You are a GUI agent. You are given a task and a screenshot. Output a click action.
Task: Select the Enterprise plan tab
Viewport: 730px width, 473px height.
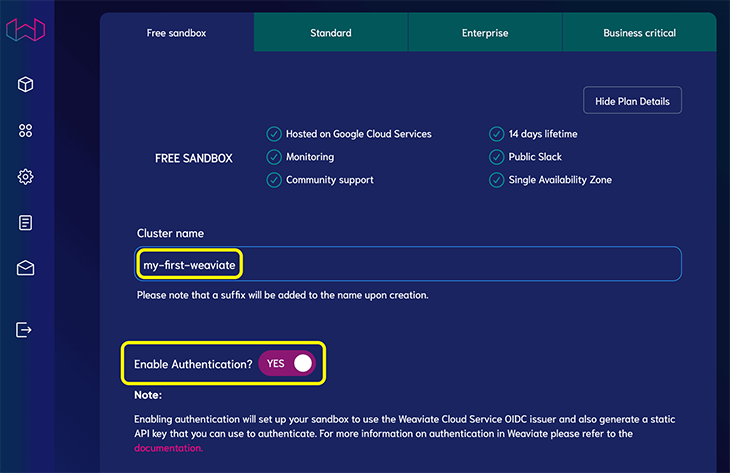tap(485, 33)
